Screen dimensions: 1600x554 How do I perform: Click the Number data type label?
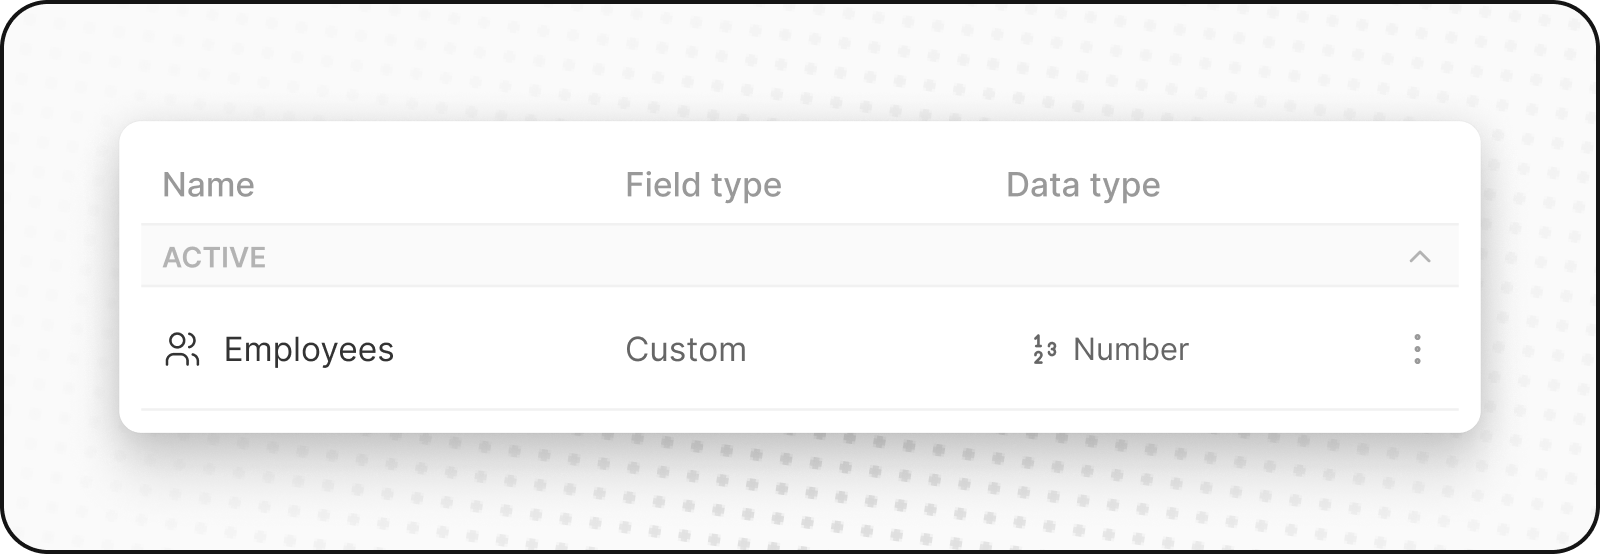tap(1131, 350)
